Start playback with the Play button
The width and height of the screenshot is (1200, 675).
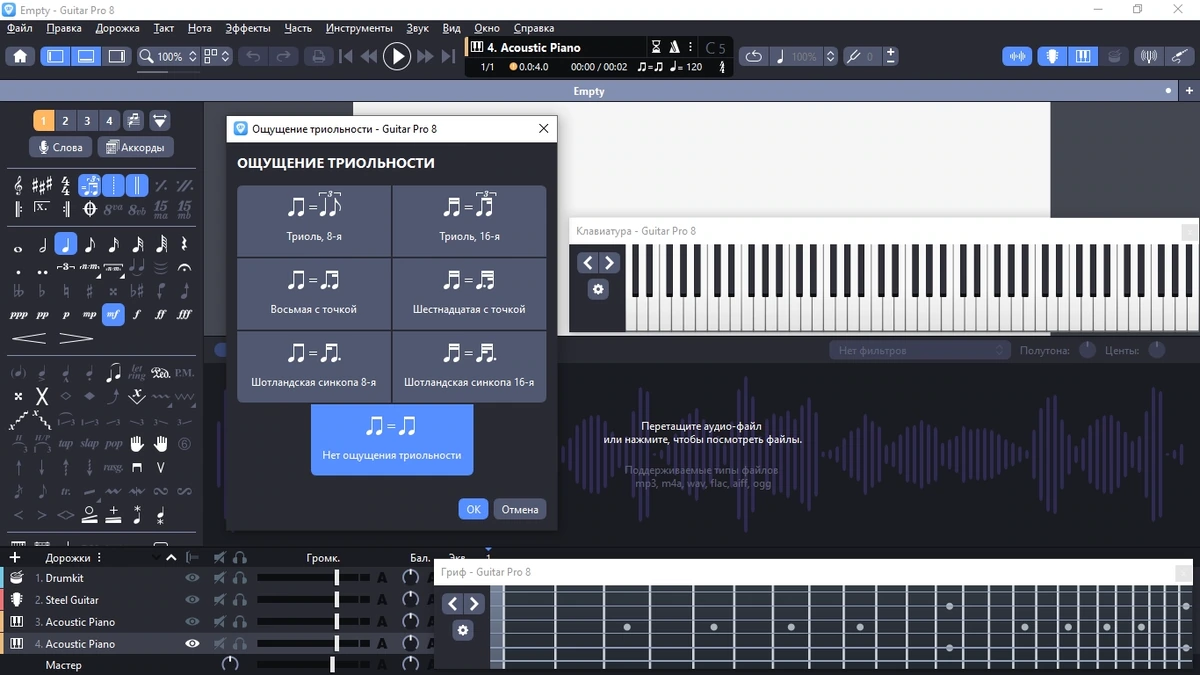coord(397,56)
